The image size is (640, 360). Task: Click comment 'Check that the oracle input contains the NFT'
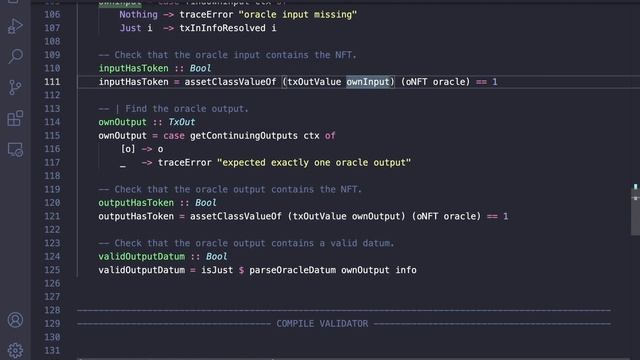[227, 55]
